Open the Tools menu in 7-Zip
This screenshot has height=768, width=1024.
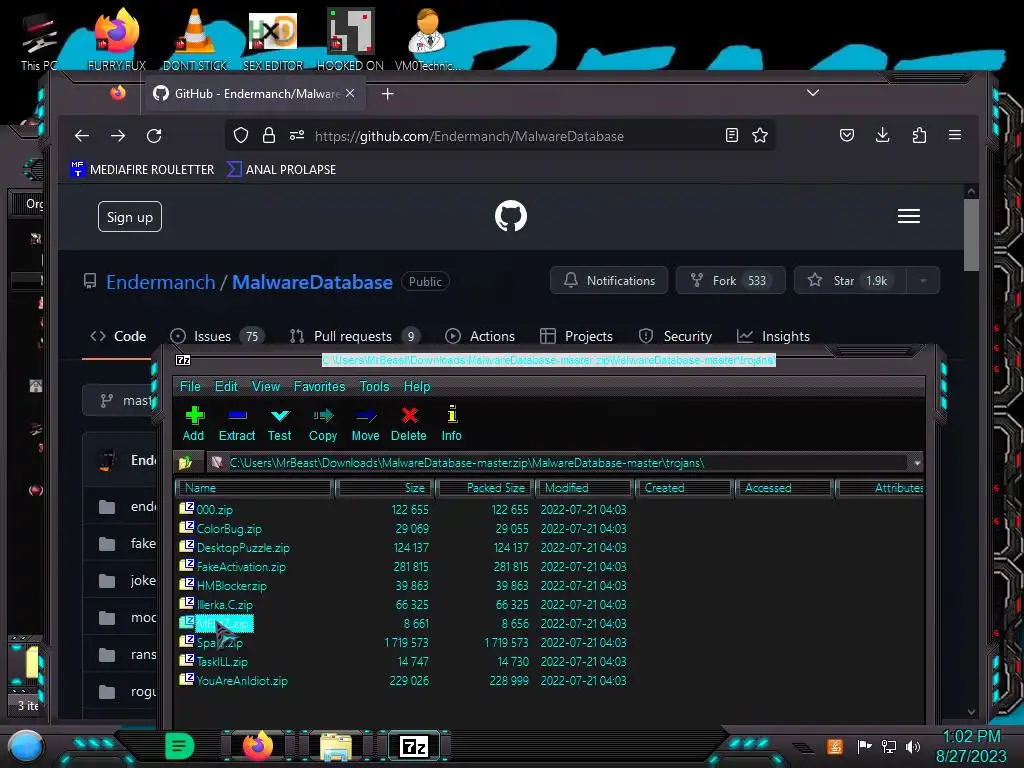[x=374, y=386]
